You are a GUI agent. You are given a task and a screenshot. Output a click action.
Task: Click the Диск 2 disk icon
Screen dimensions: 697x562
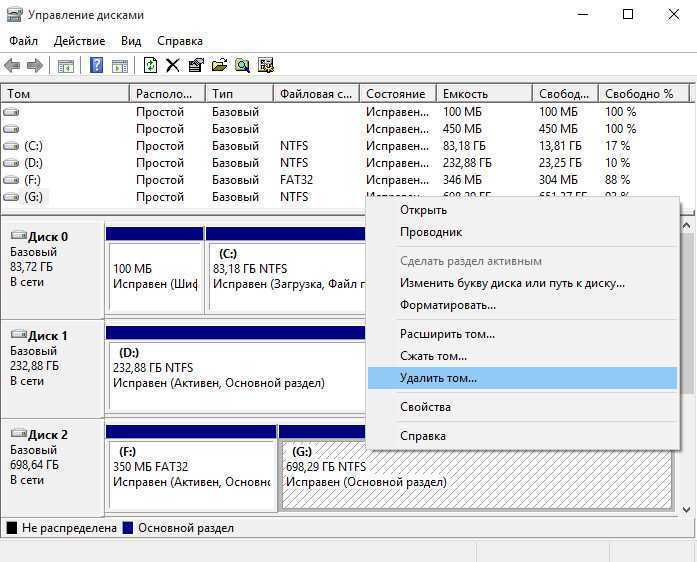pyautogui.click(x=19, y=433)
